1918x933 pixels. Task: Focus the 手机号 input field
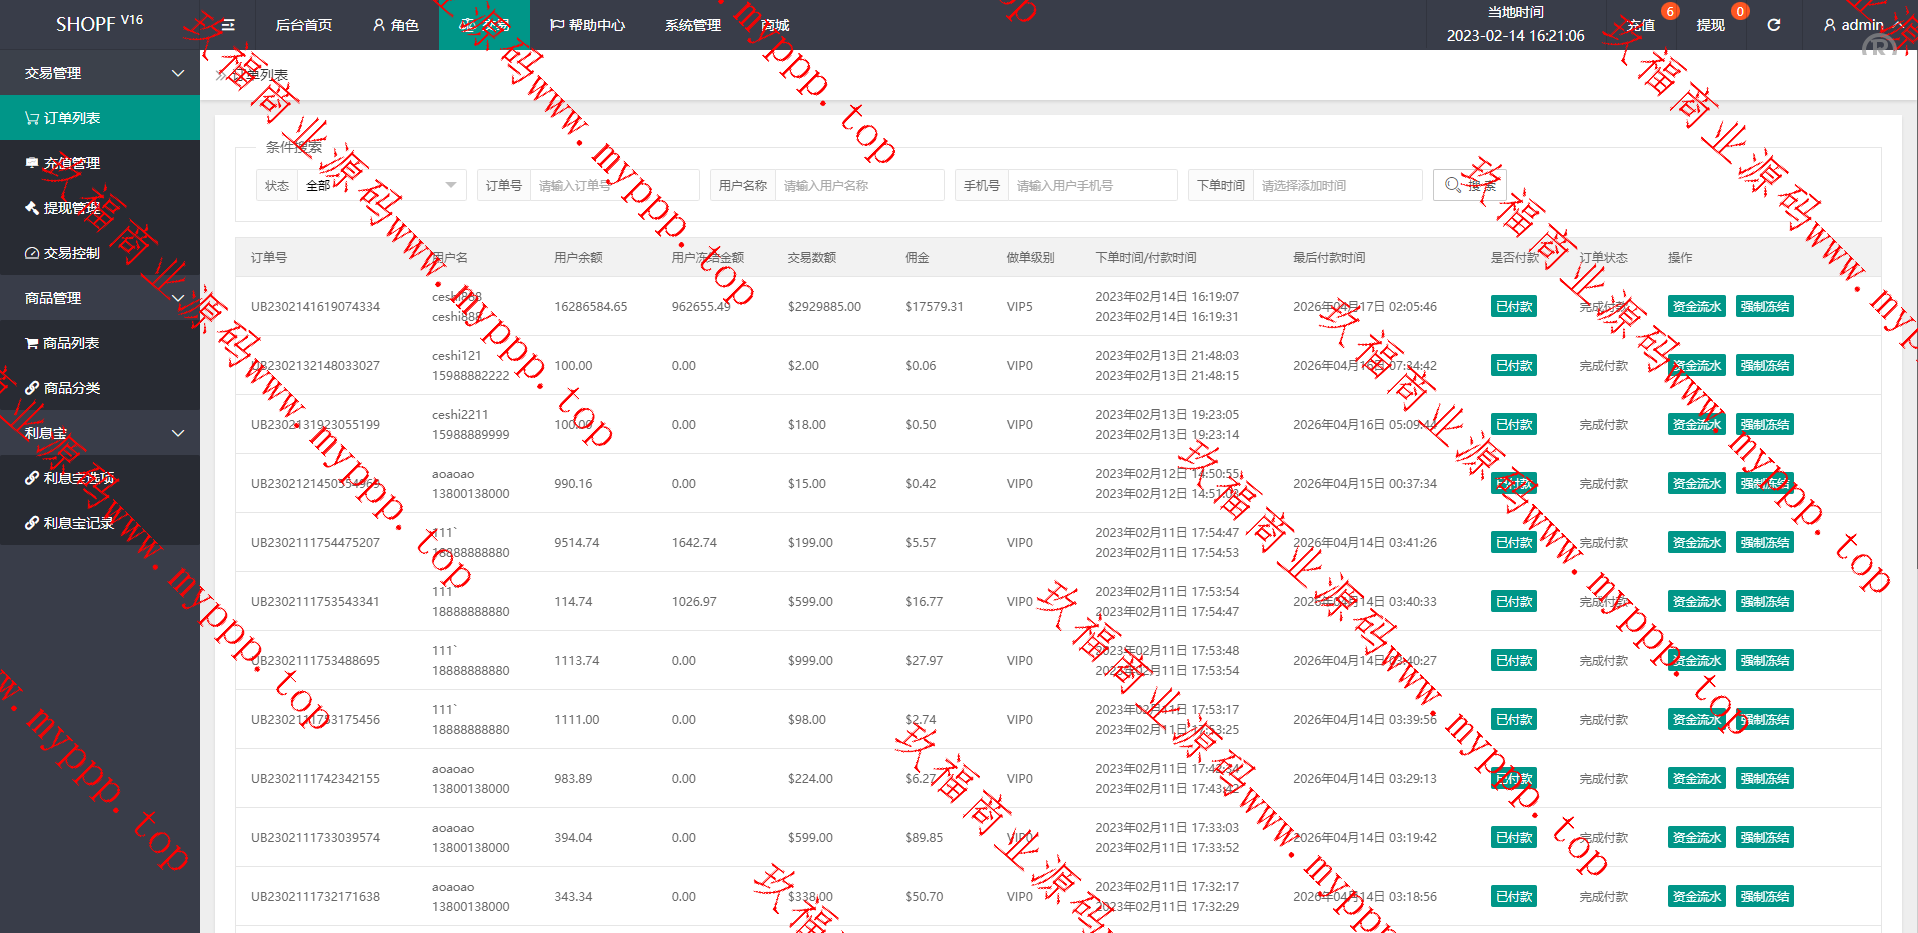1092,185
